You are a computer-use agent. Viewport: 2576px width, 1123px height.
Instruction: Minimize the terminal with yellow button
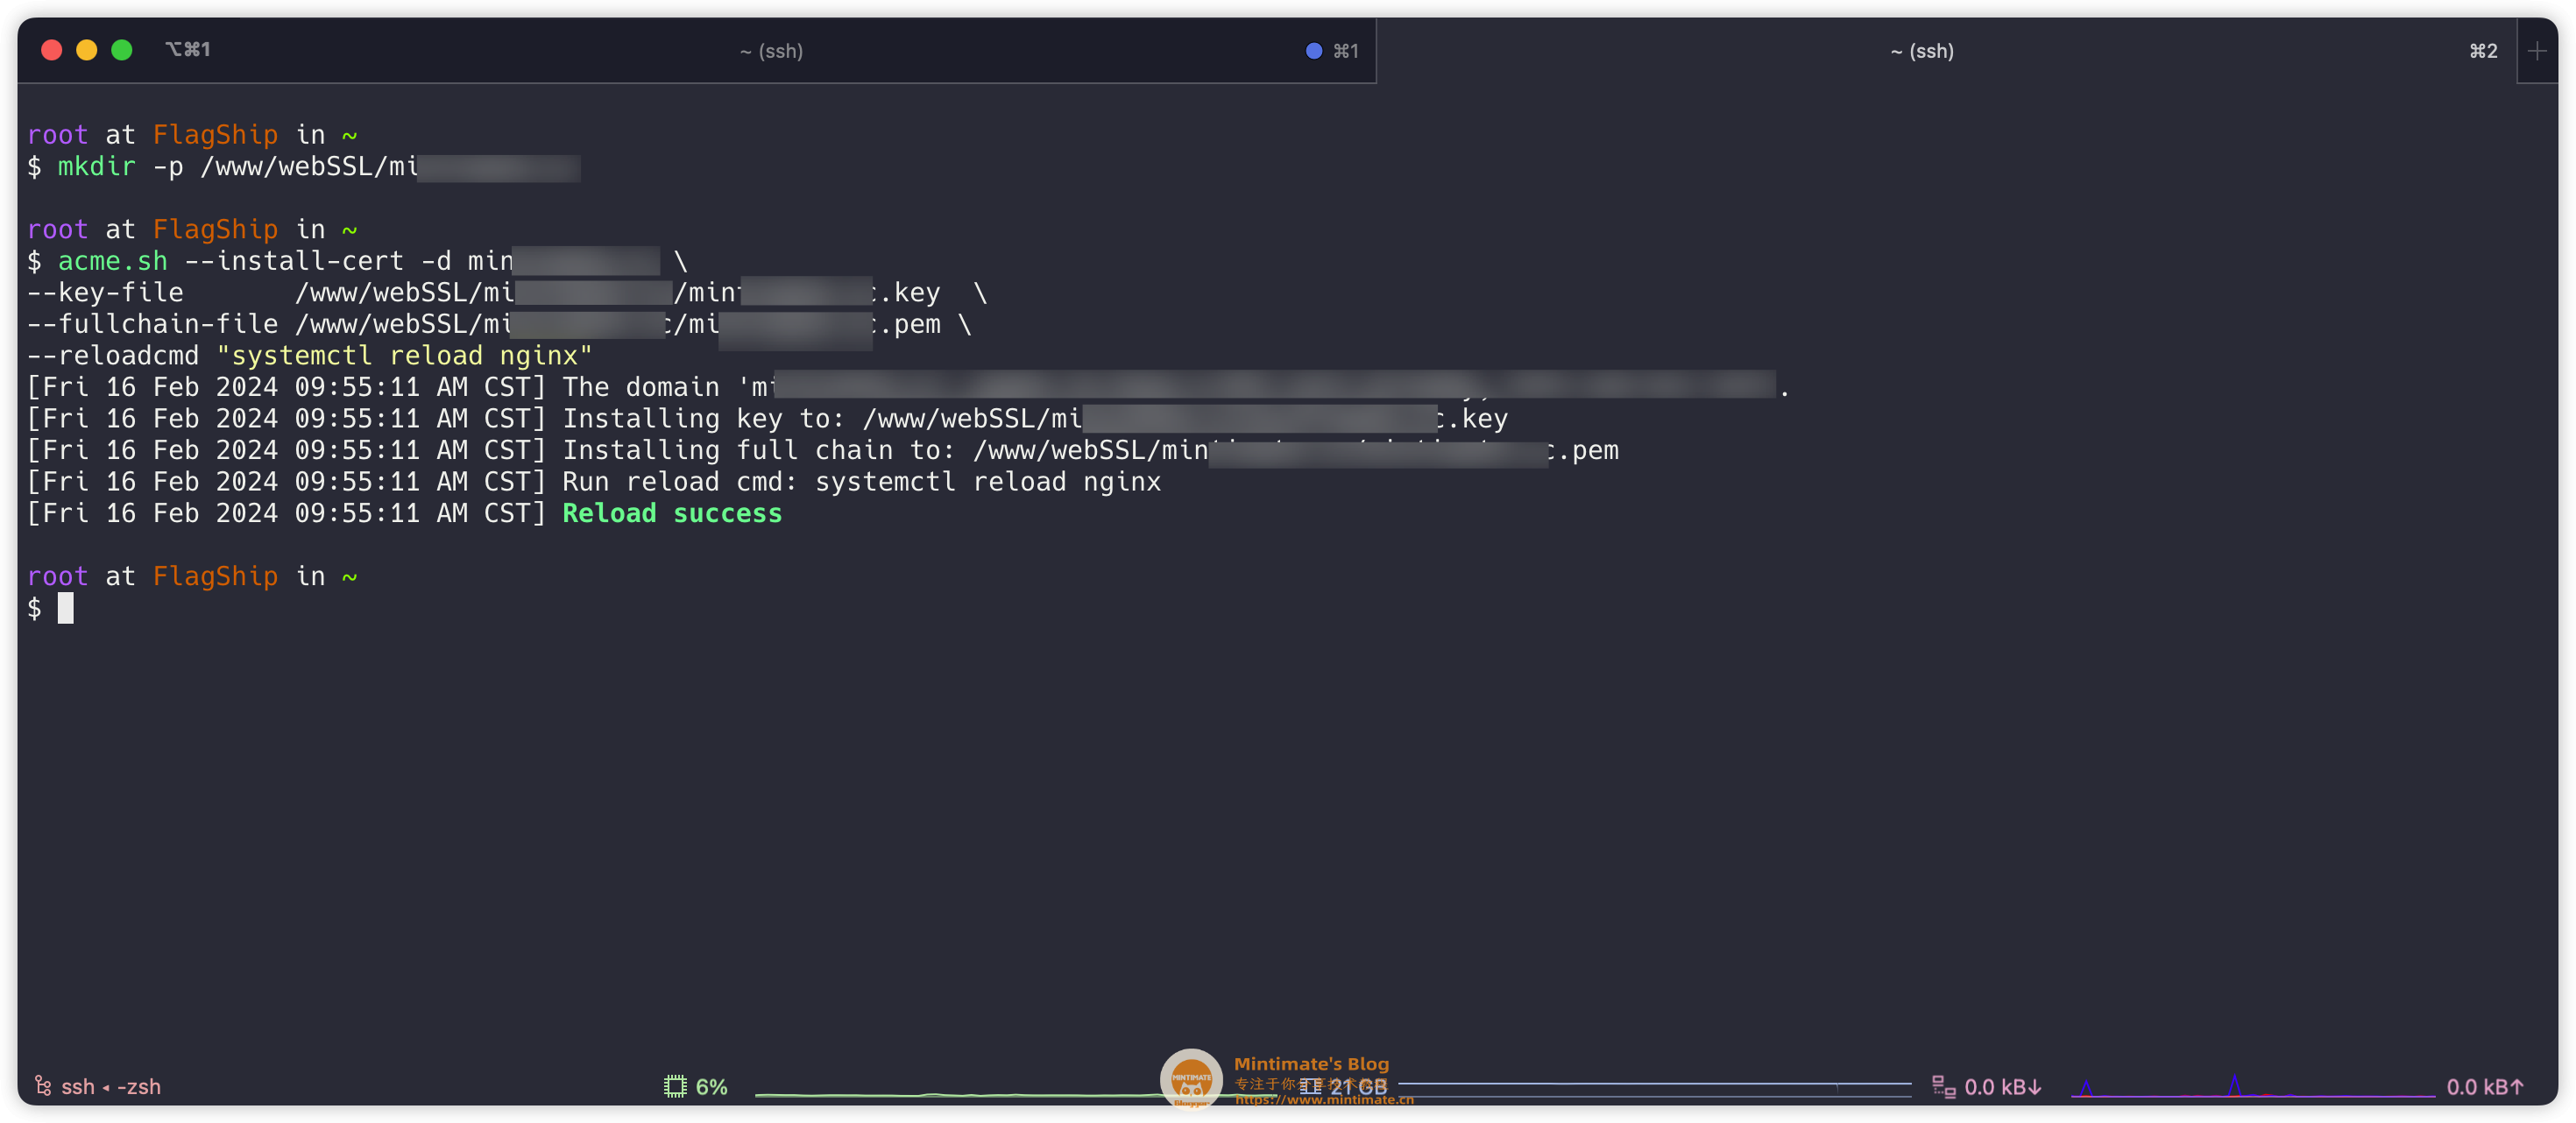[87, 50]
